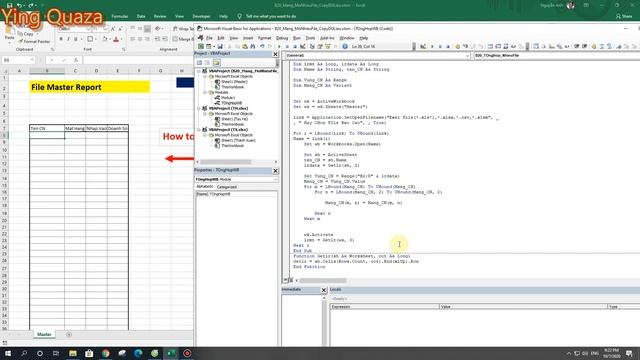Click the Properties Window icon in VBA toolbar
The image size is (640, 360).
click(320, 47)
